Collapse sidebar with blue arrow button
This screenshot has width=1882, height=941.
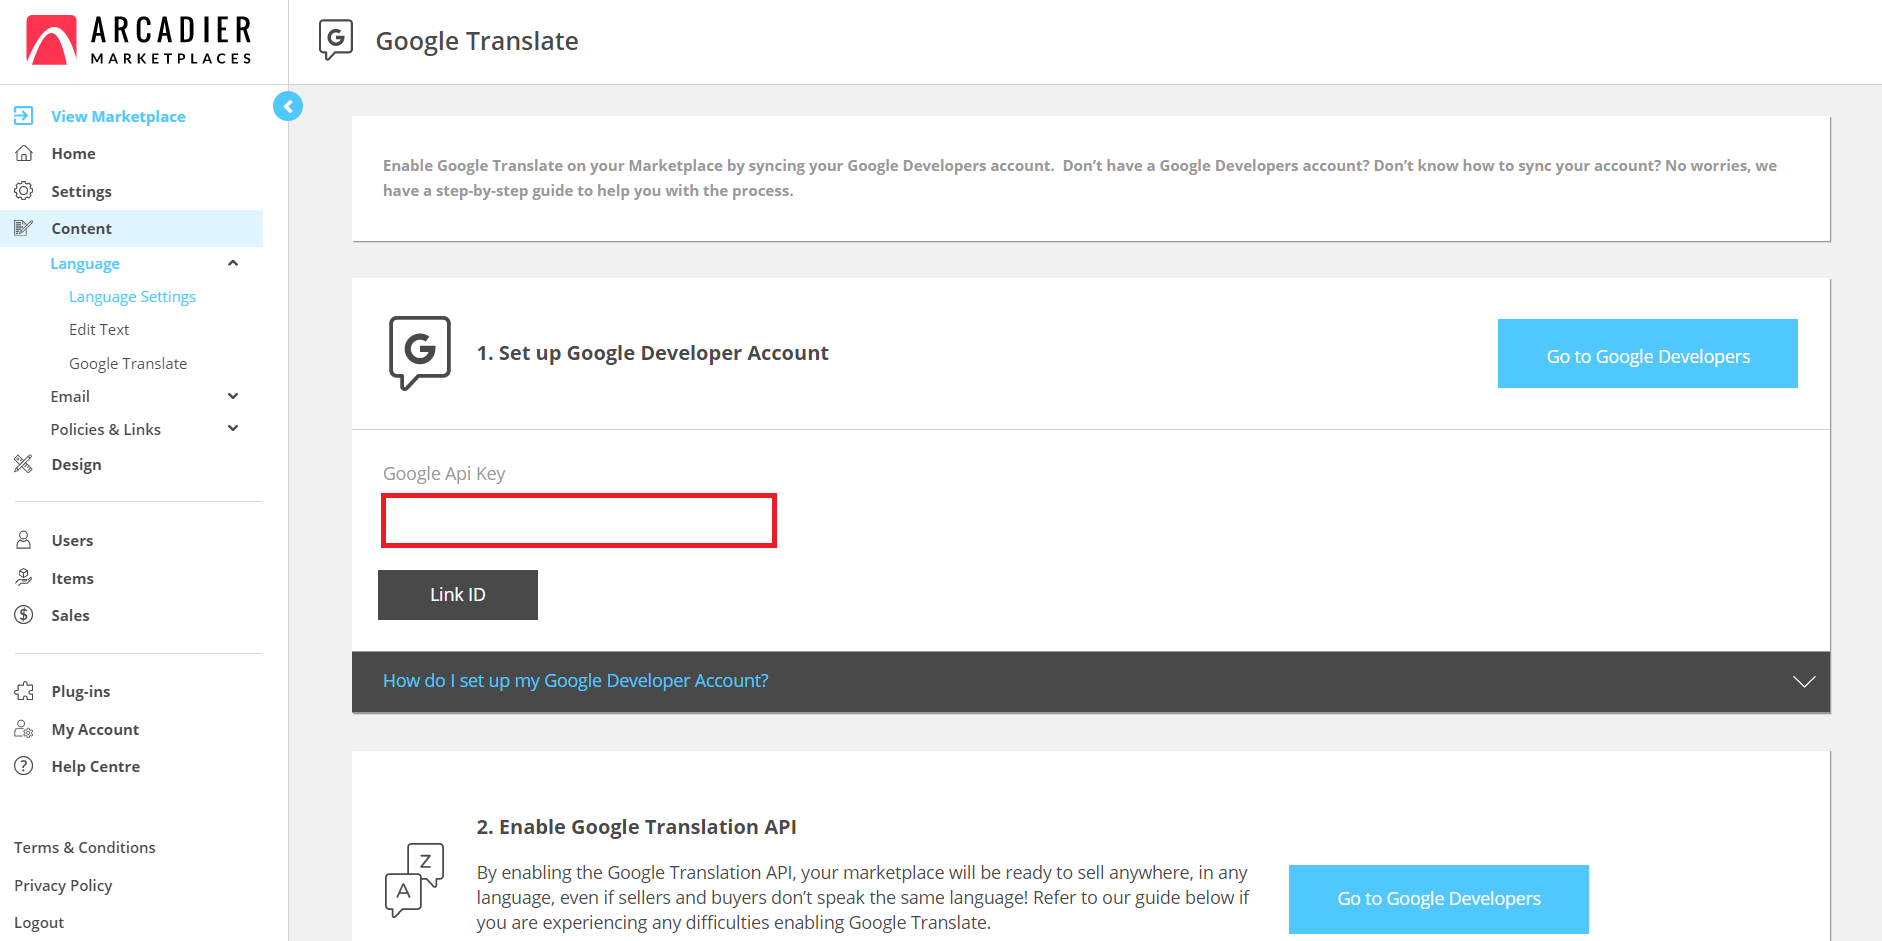(288, 106)
